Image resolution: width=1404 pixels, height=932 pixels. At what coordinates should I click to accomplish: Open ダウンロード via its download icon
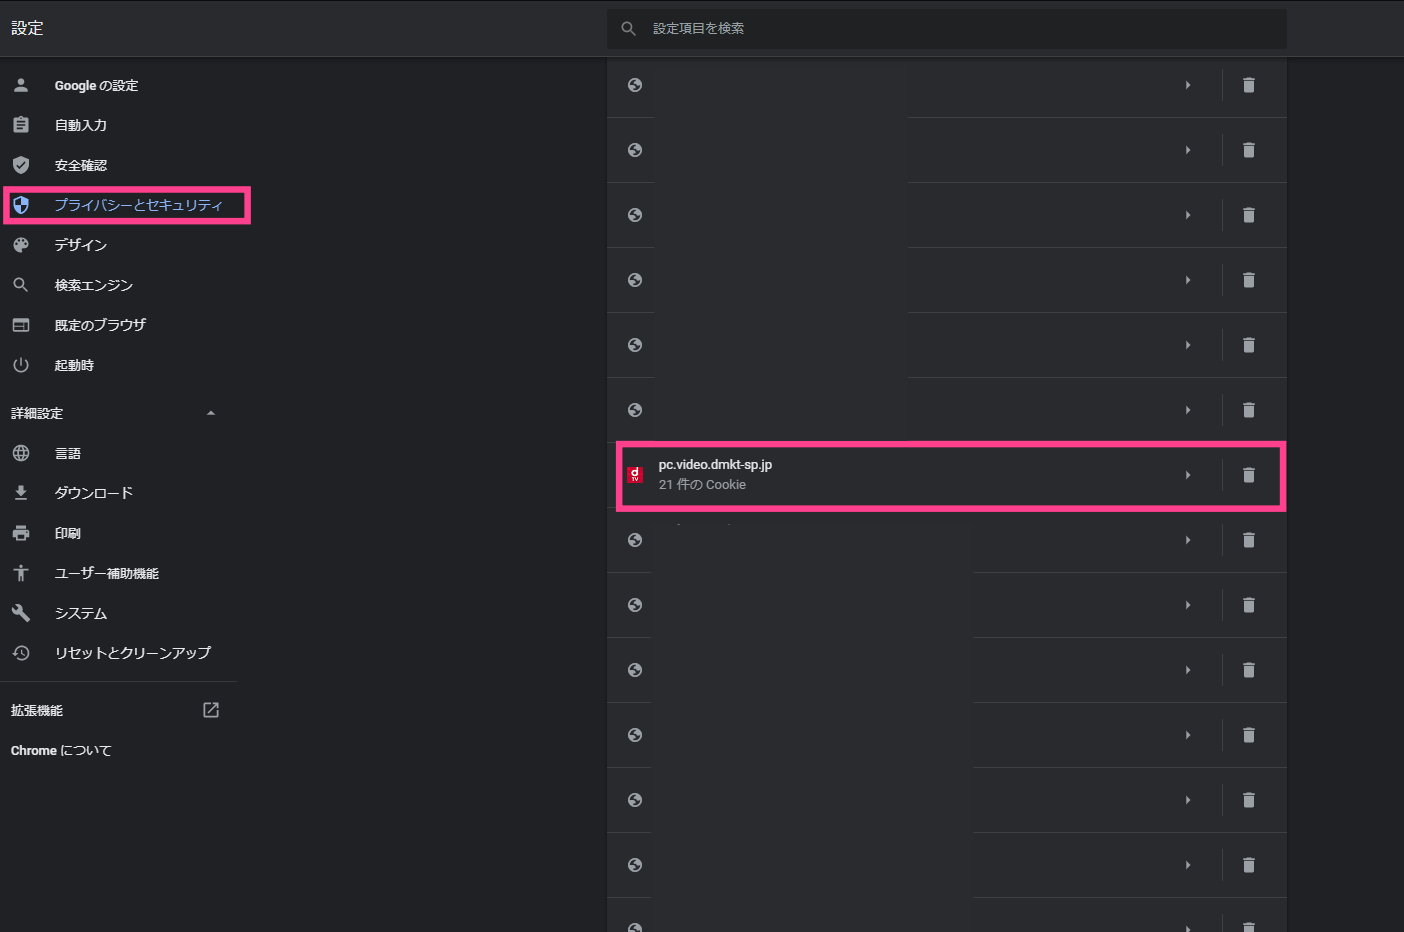click(21, 493)
